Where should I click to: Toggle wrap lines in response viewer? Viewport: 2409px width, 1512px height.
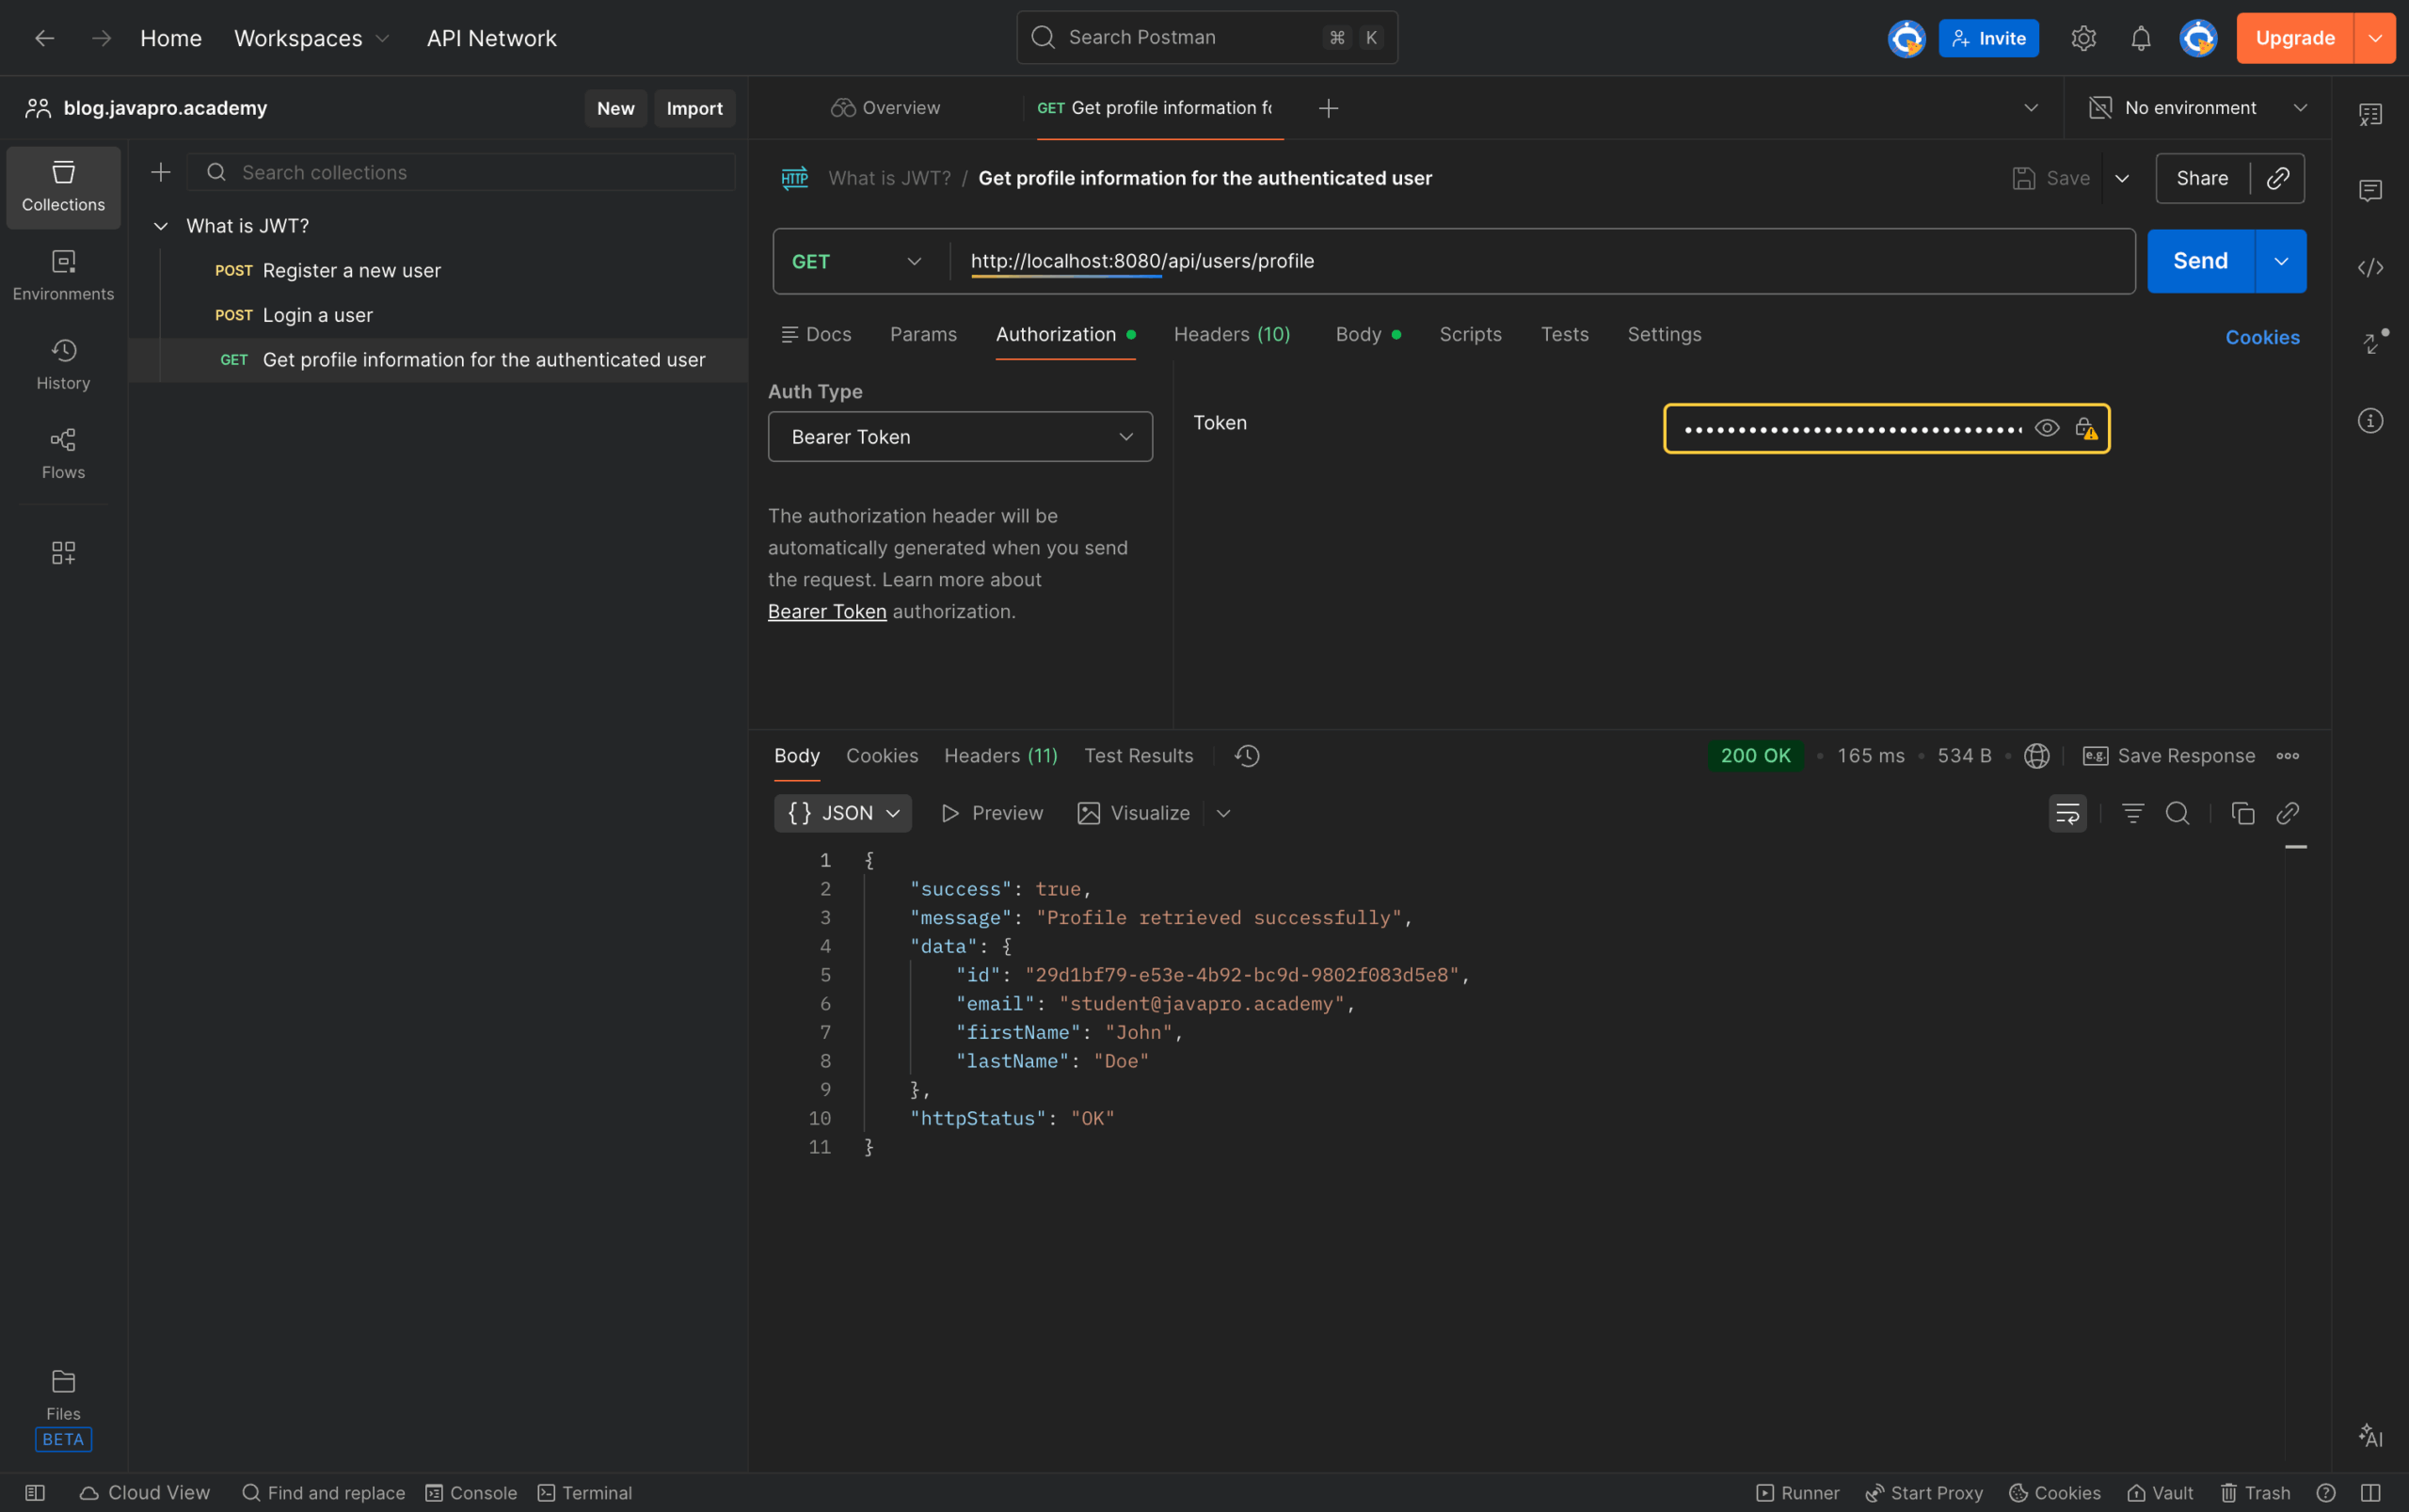click(x=2067, y=813)
